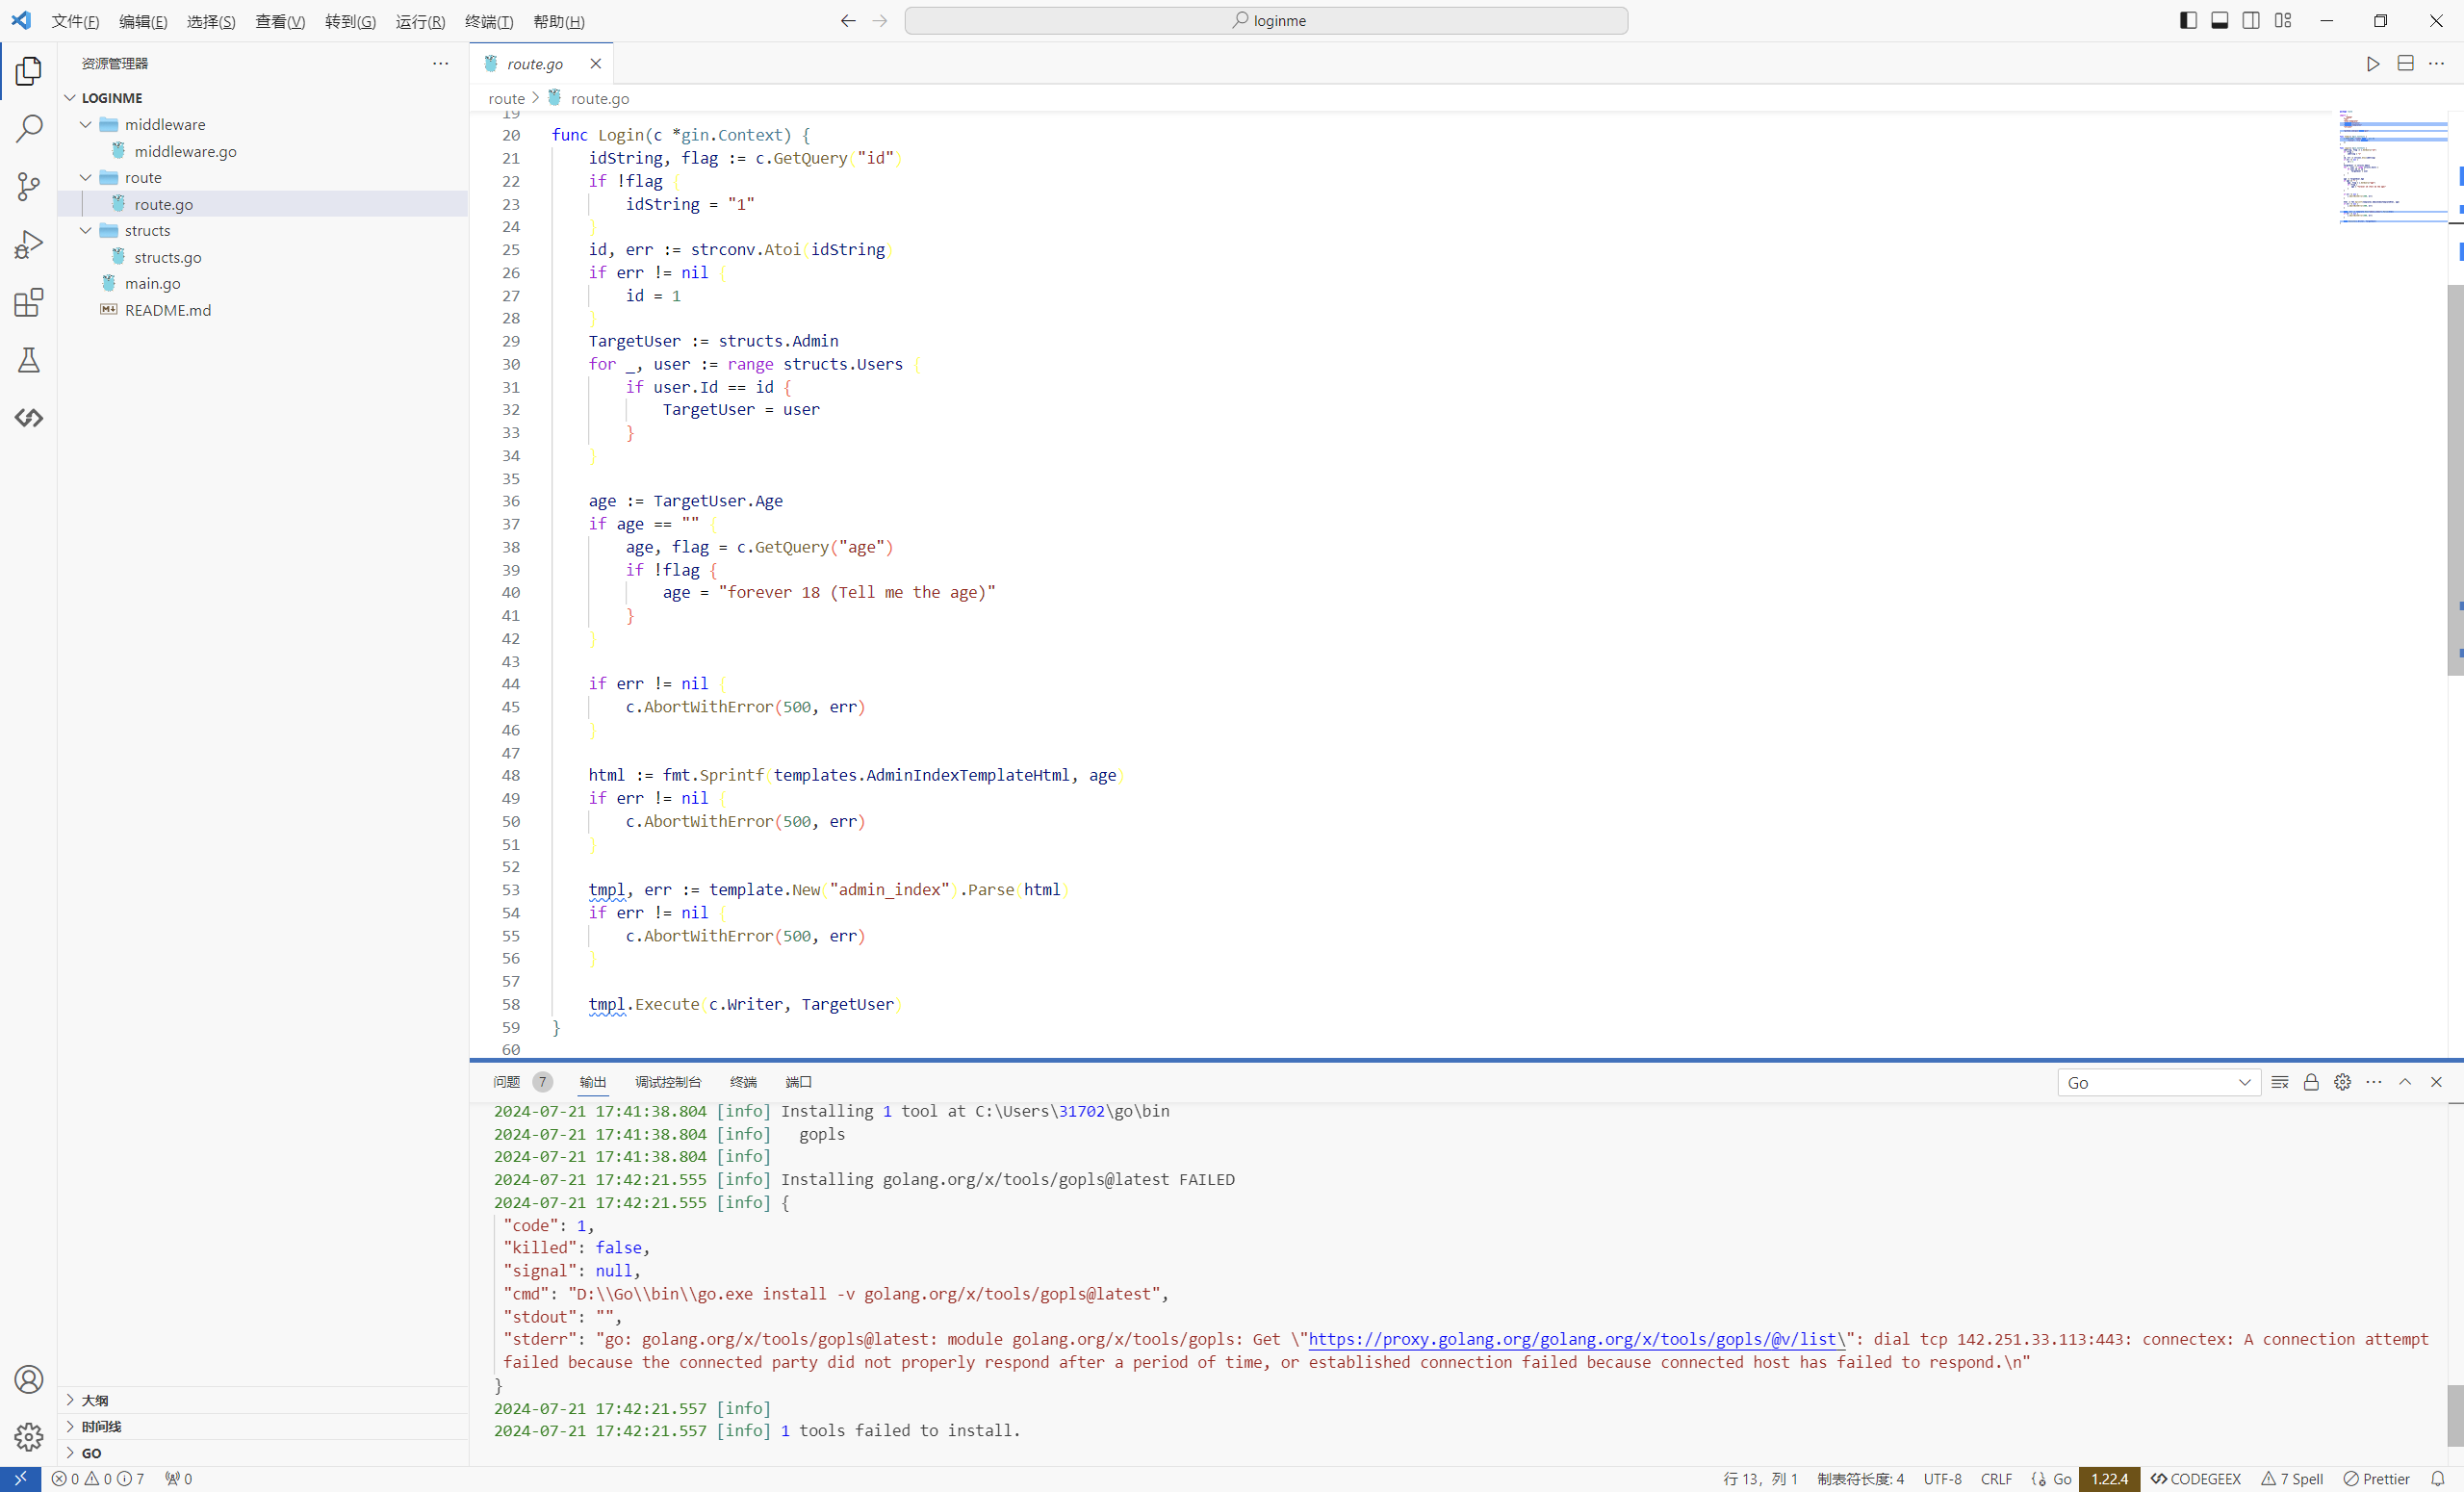Open the CodeGeeX sidebar icon

tap(29, 417)
